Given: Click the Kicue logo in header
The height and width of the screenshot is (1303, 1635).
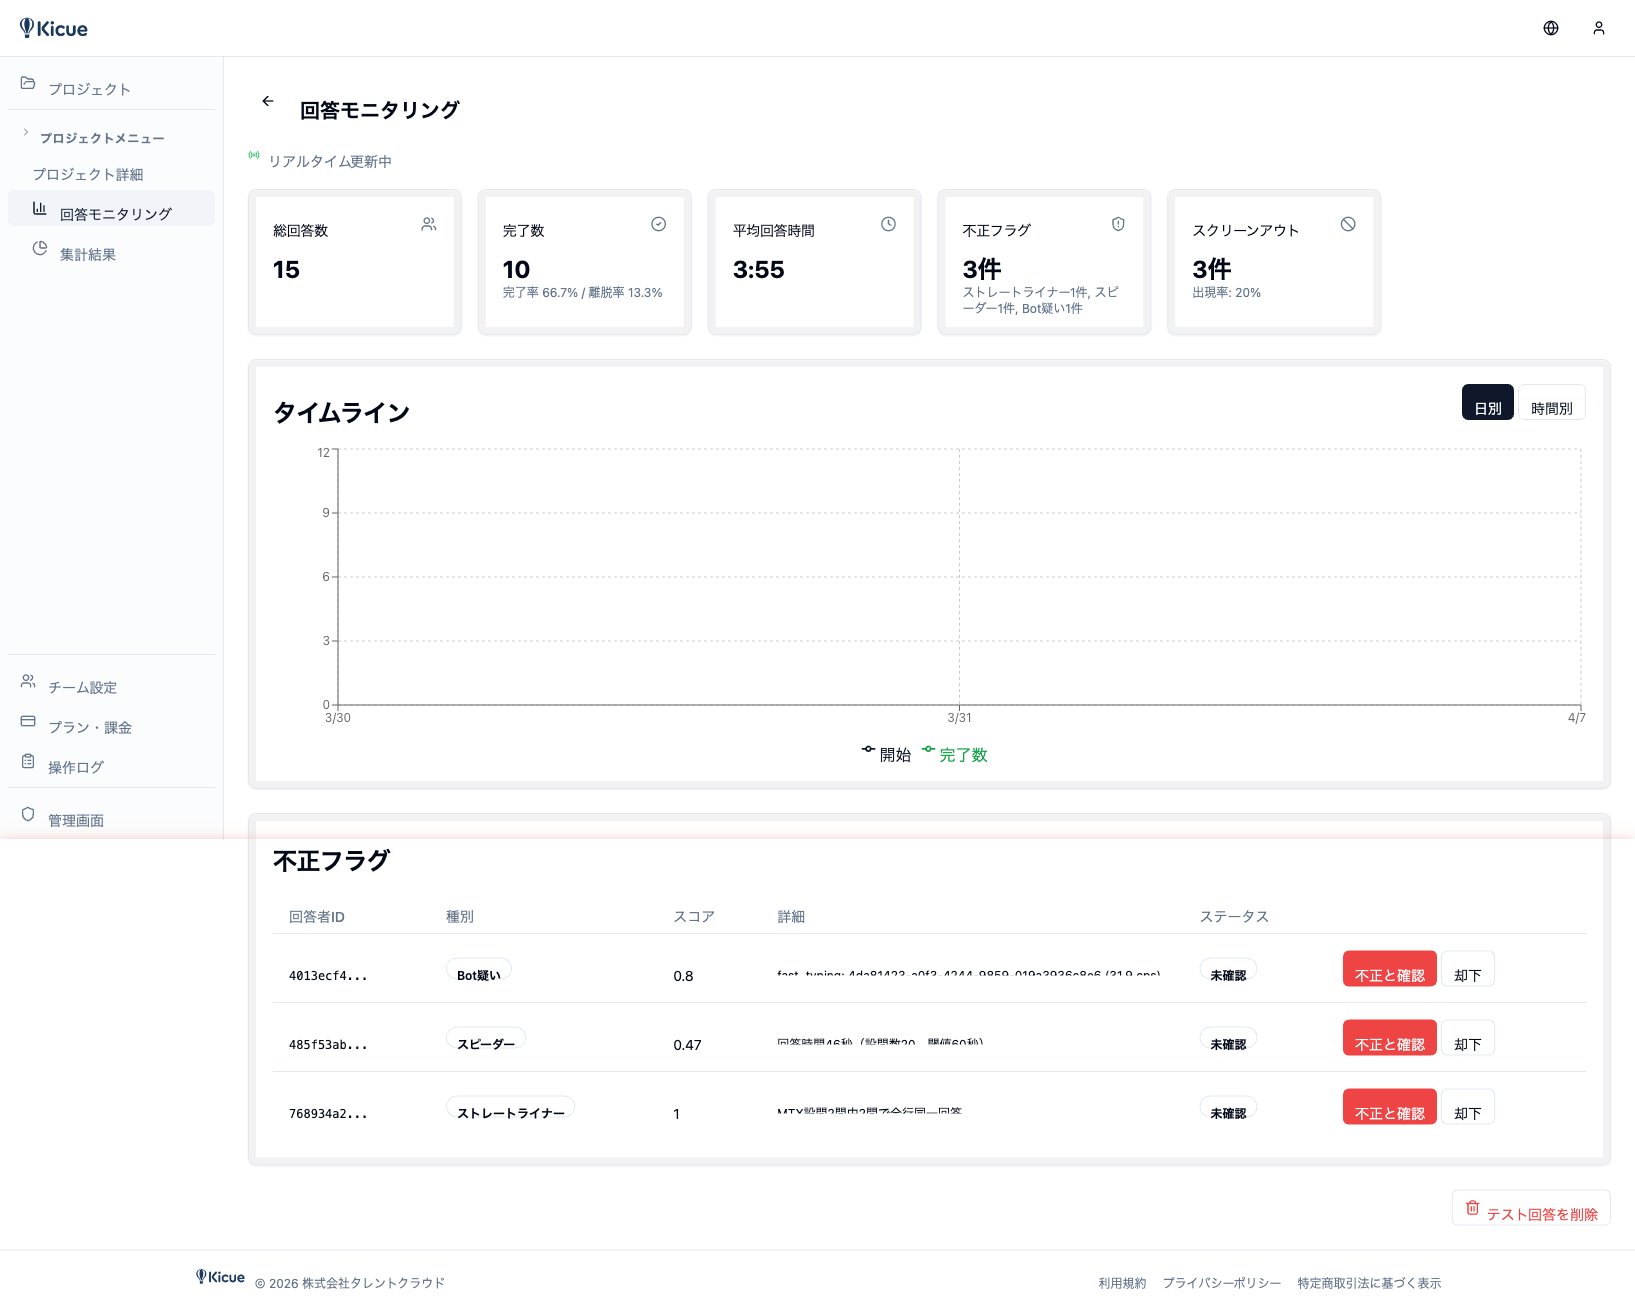Looking at the screenshot, I should tap(54, 28).
